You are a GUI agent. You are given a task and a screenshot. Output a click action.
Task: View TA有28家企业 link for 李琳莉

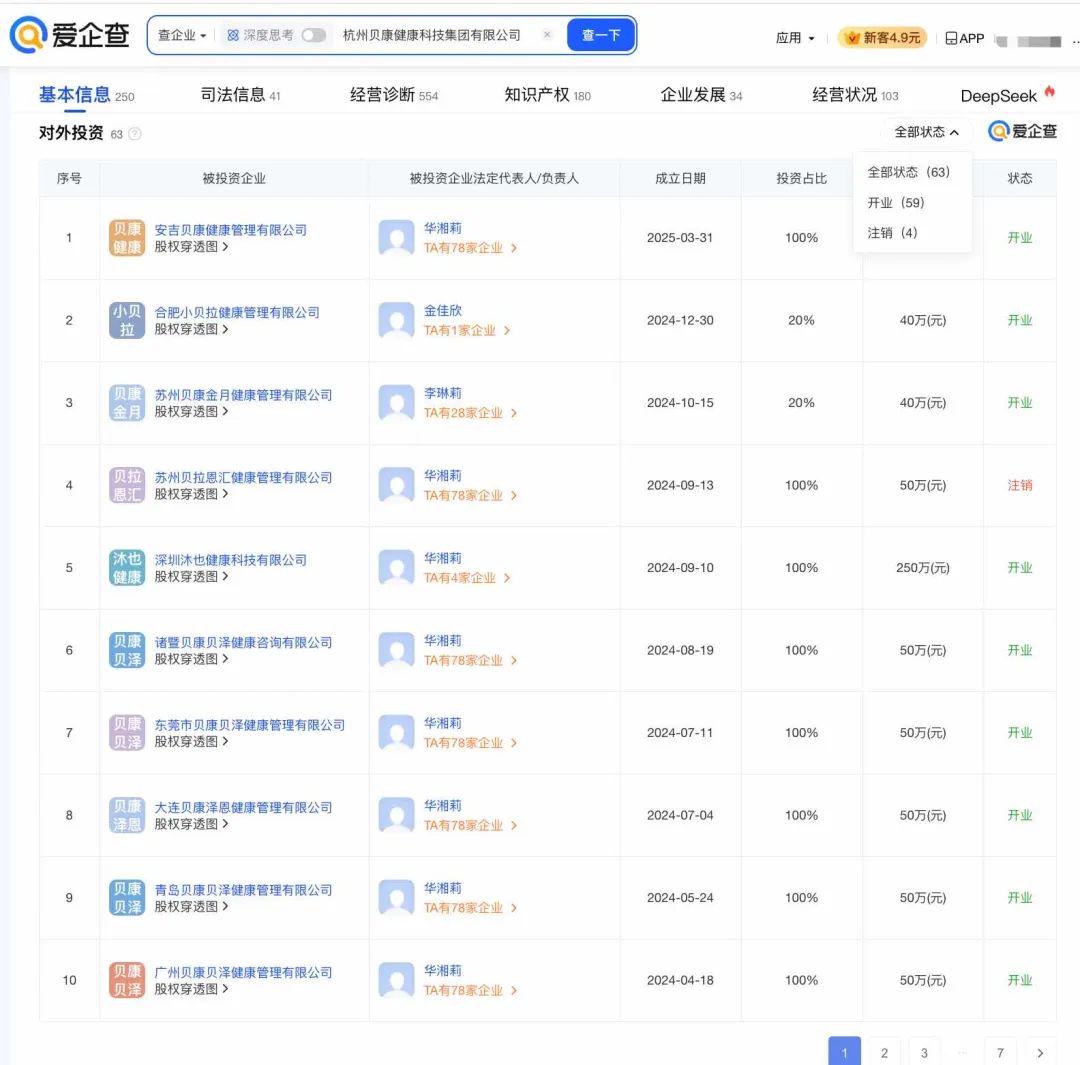coord(470,413)
